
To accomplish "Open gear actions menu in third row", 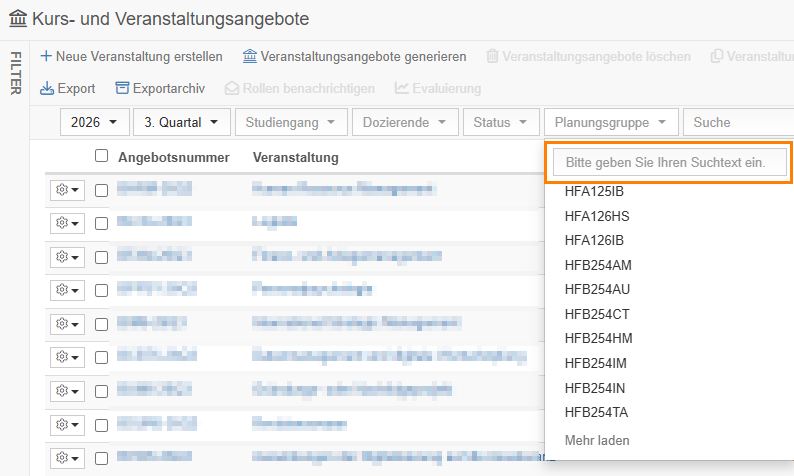I will (x=67, y=257).
